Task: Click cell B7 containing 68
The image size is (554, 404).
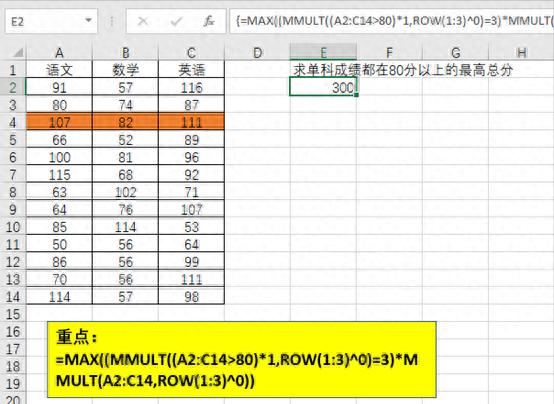Action: 125,175
